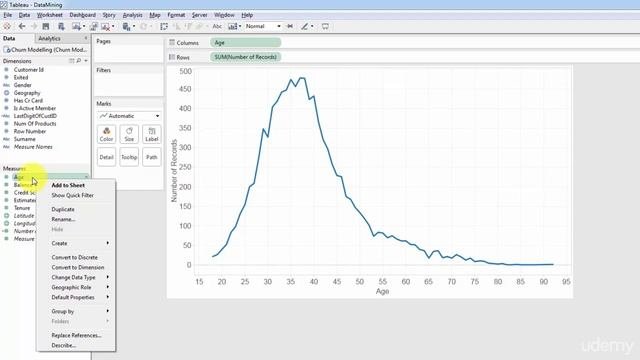Select the Gender dimension

[x=22, y=85]
